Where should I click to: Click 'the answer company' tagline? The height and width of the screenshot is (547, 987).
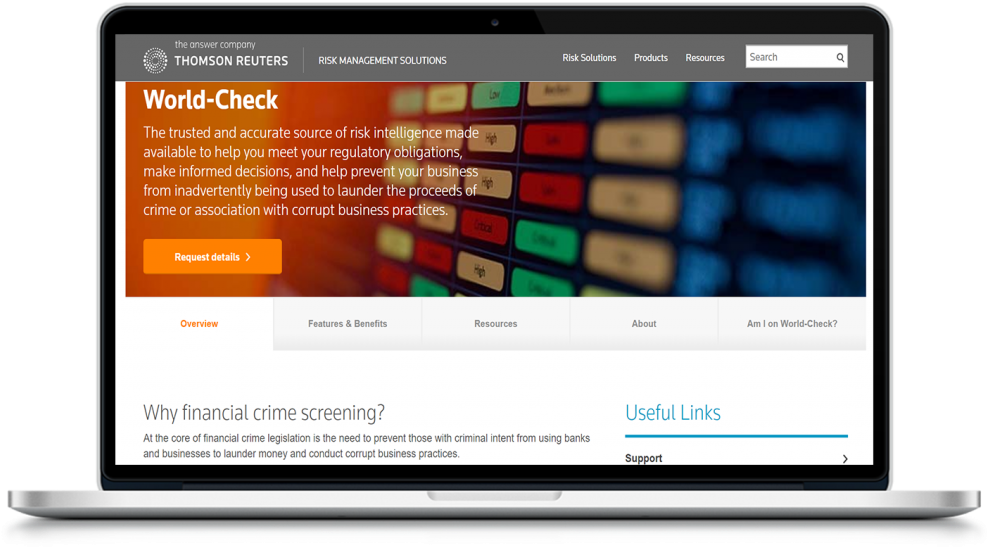click(x=215, y=45)
